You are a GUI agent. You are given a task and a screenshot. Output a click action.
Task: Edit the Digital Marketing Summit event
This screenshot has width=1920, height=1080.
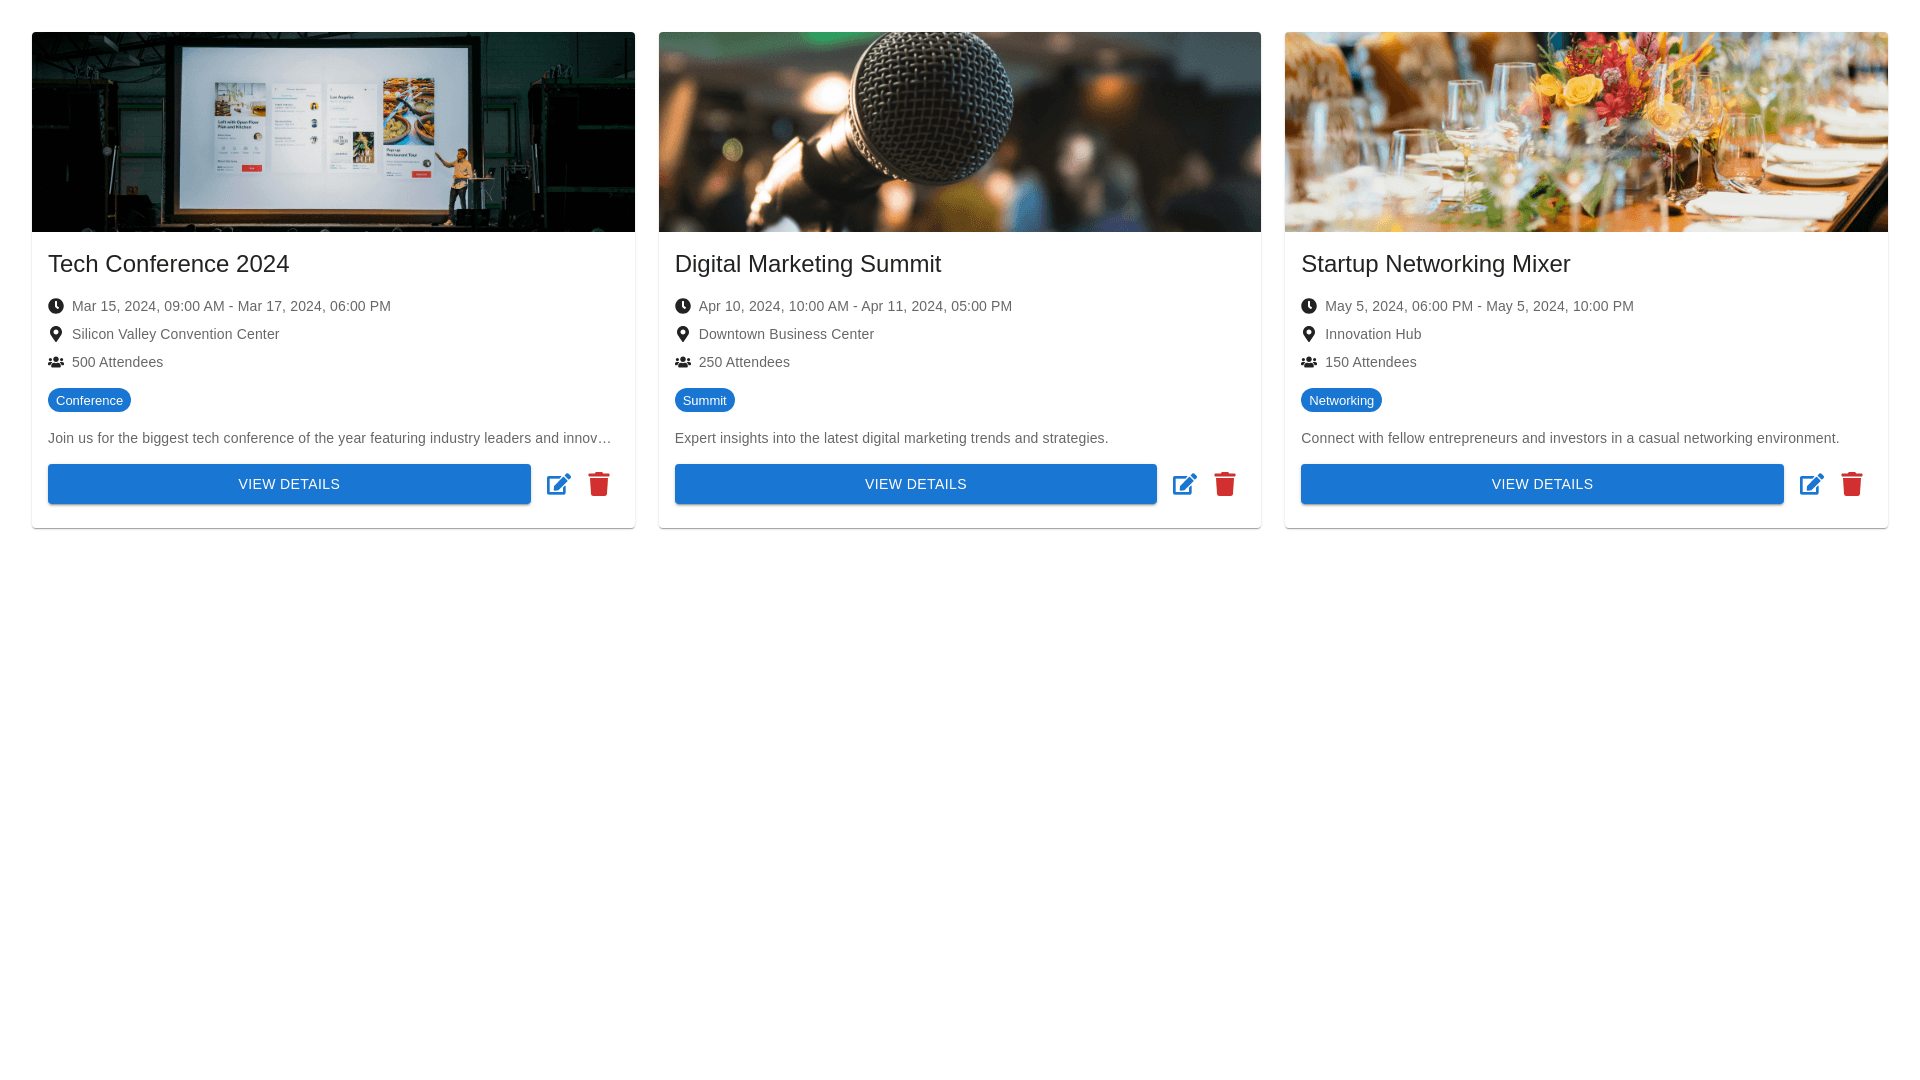tap(1185, 485)
